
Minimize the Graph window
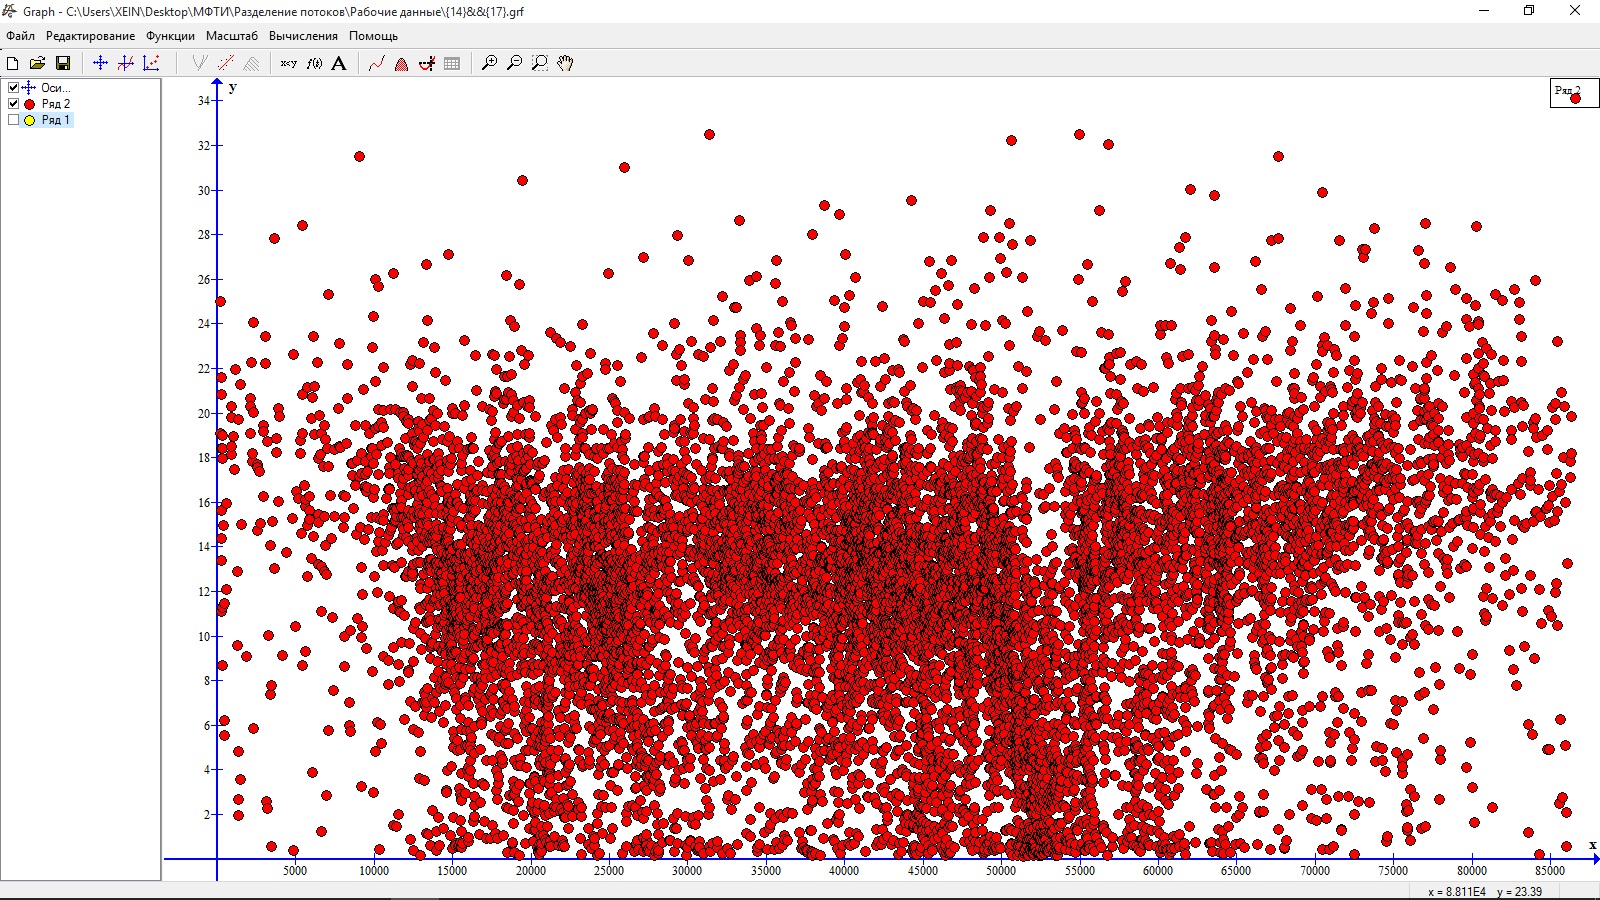(1483, 11)
